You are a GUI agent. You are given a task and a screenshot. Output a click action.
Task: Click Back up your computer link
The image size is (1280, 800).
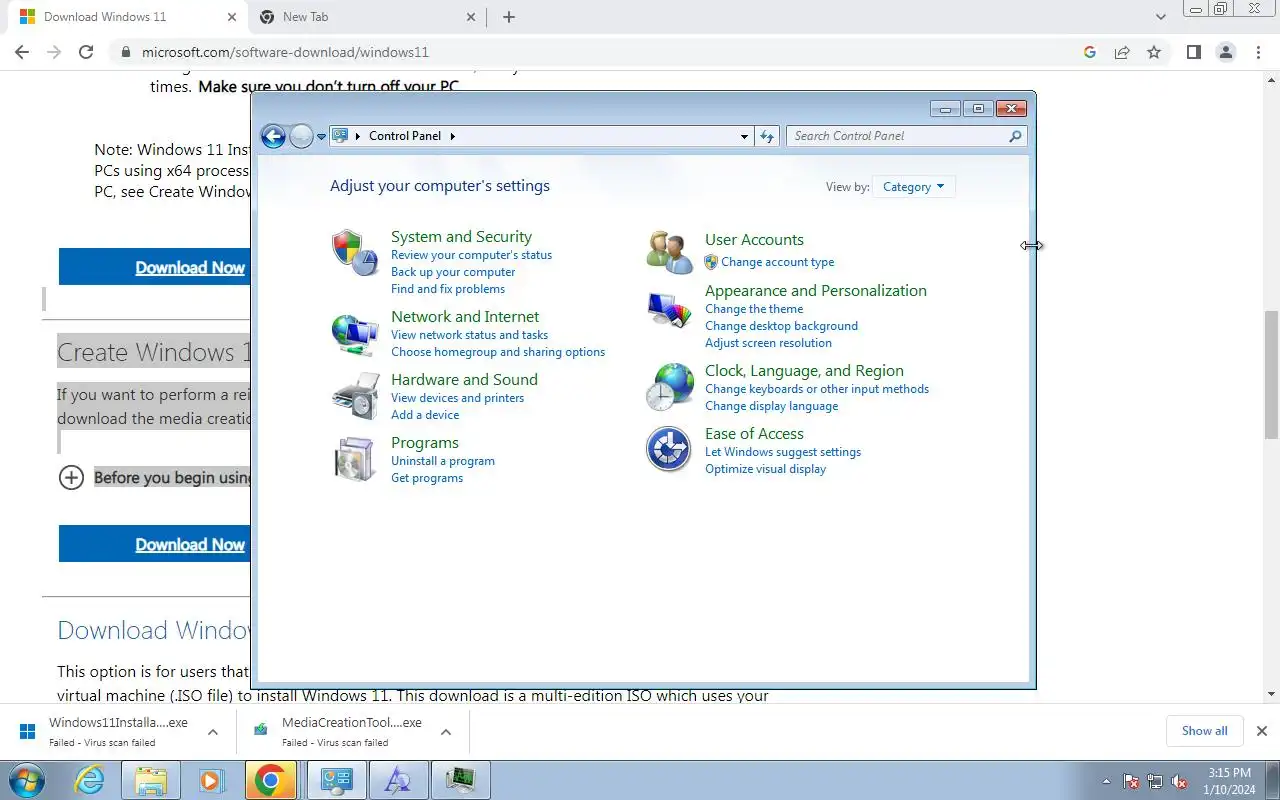tap(453, 272)
